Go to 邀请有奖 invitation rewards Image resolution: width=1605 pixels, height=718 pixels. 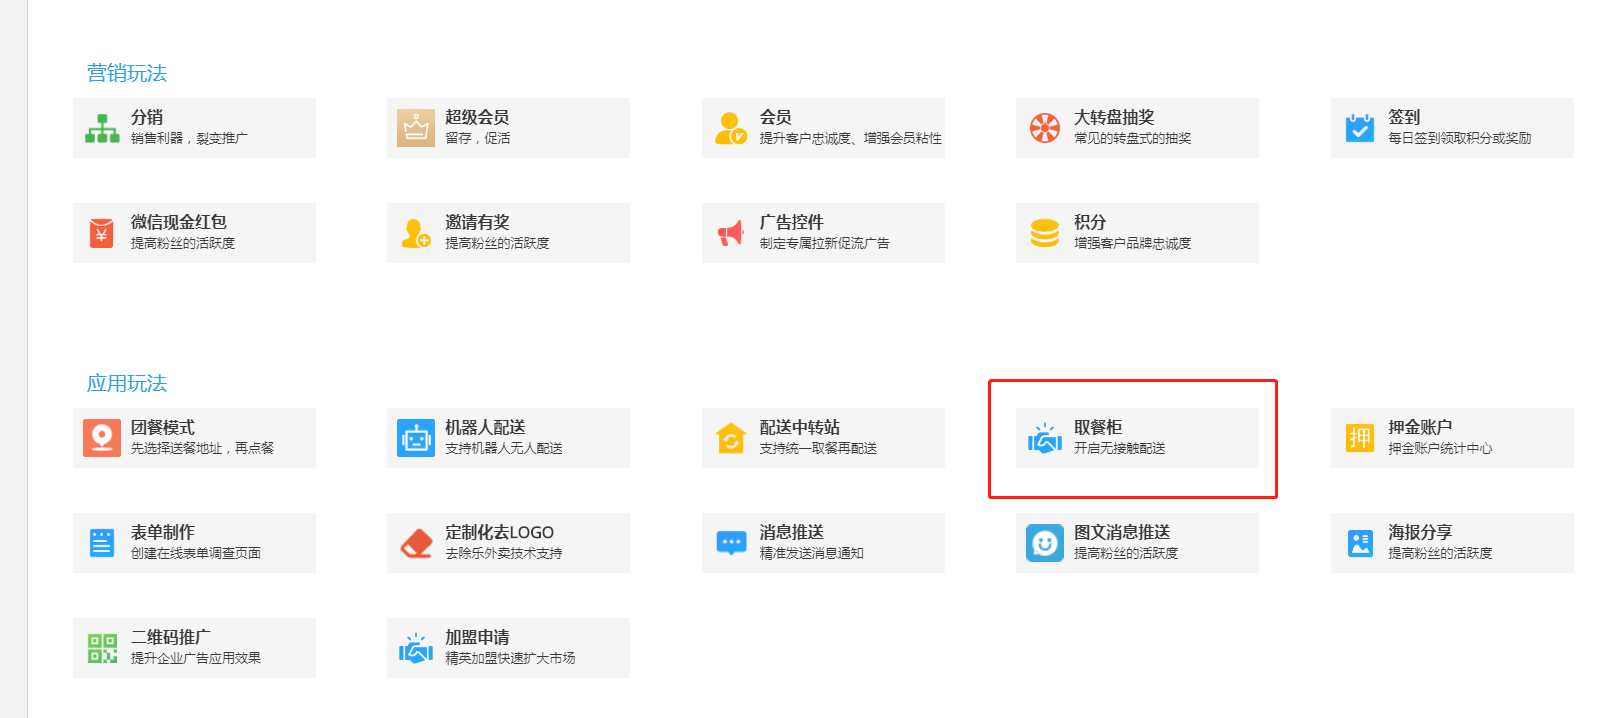tap(507, 233)
